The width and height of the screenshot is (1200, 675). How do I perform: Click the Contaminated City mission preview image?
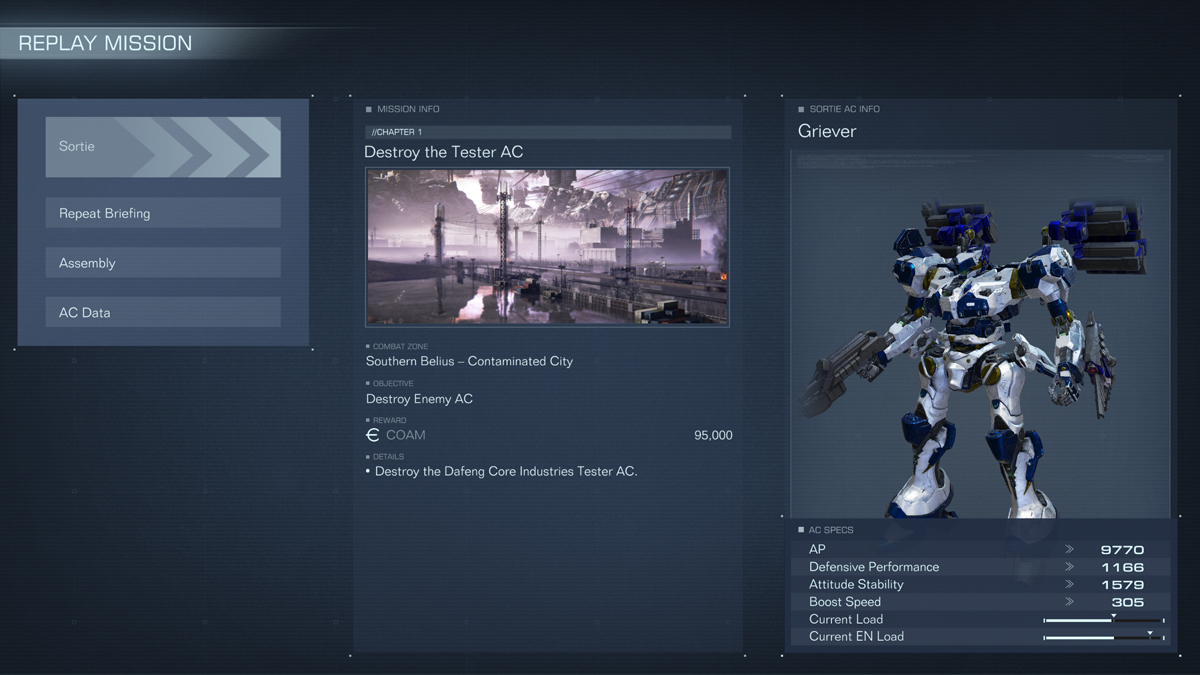547,247
